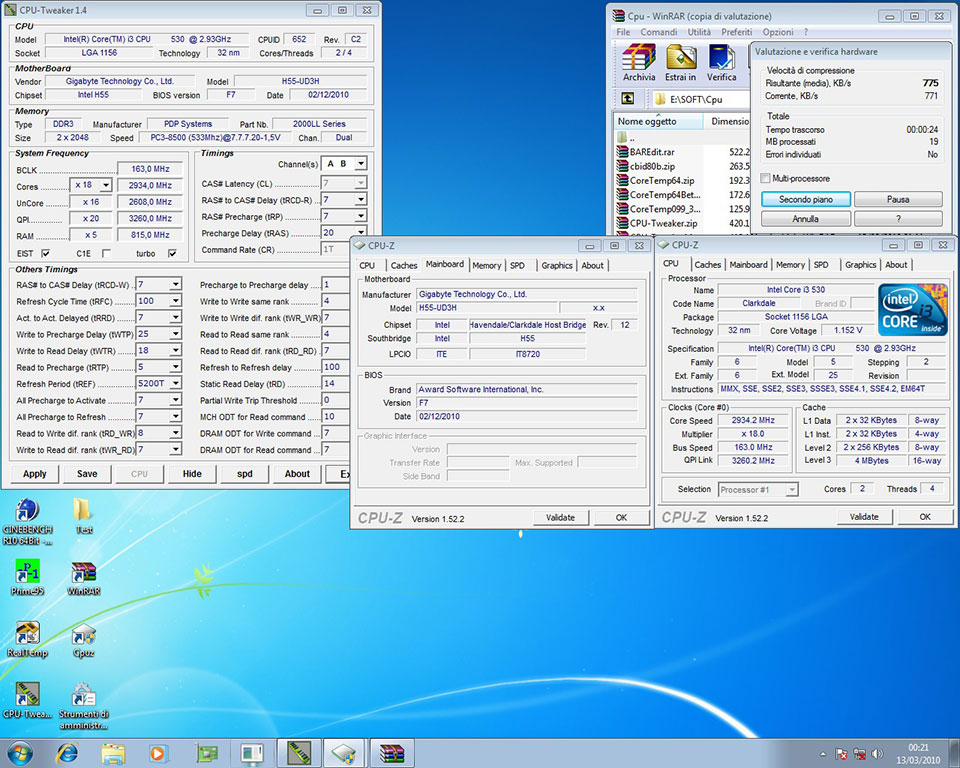Open the Graphics tab in CPU-Z processor window

click(860, 265)
